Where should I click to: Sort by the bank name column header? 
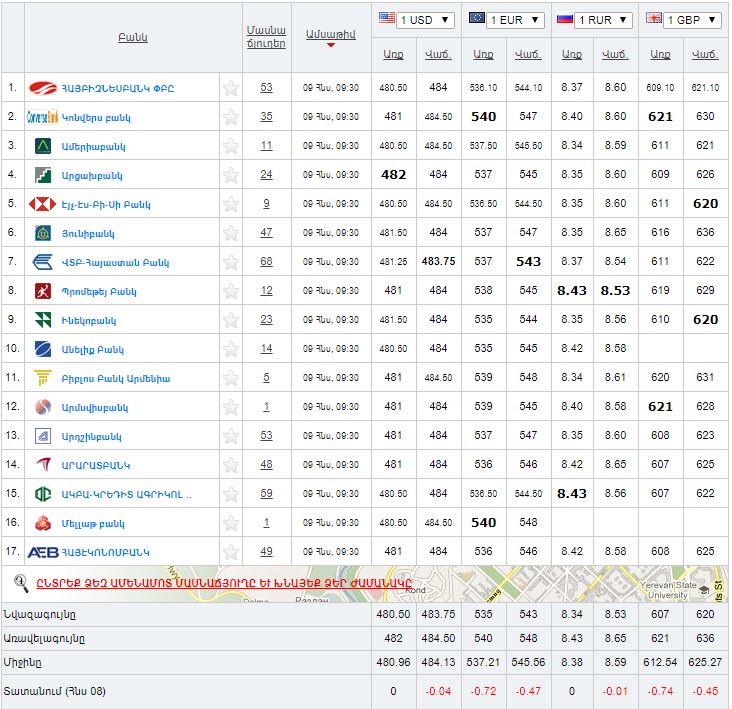[132, 38]
